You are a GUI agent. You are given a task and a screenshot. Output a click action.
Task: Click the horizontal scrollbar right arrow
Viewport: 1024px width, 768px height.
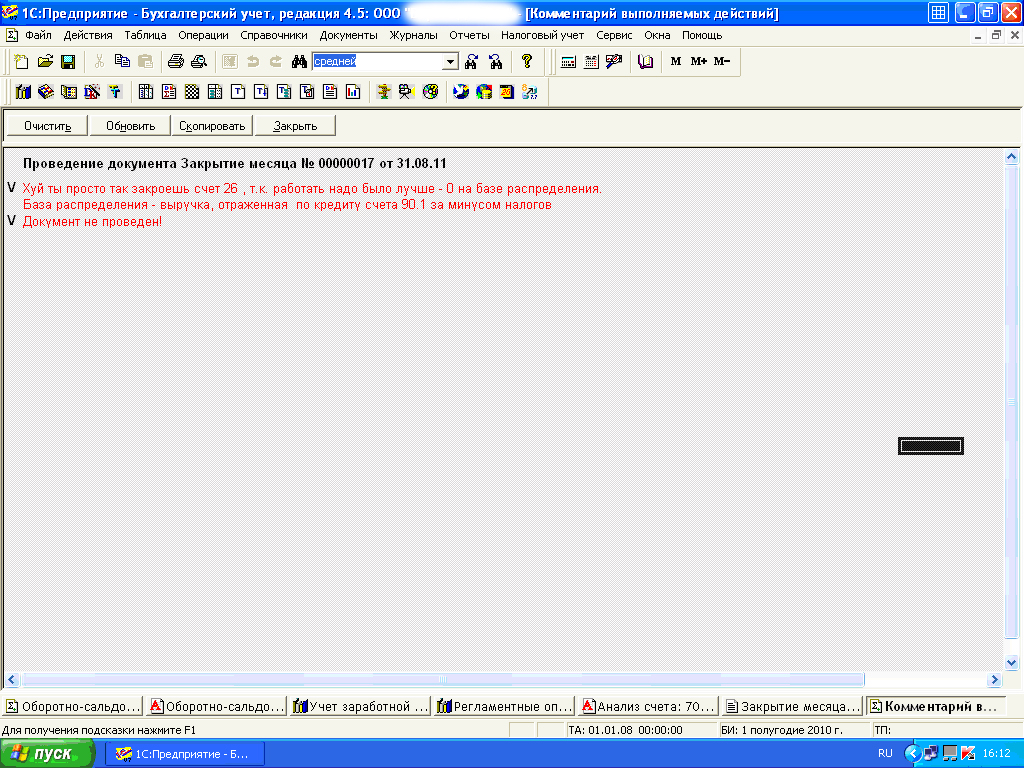994,680
